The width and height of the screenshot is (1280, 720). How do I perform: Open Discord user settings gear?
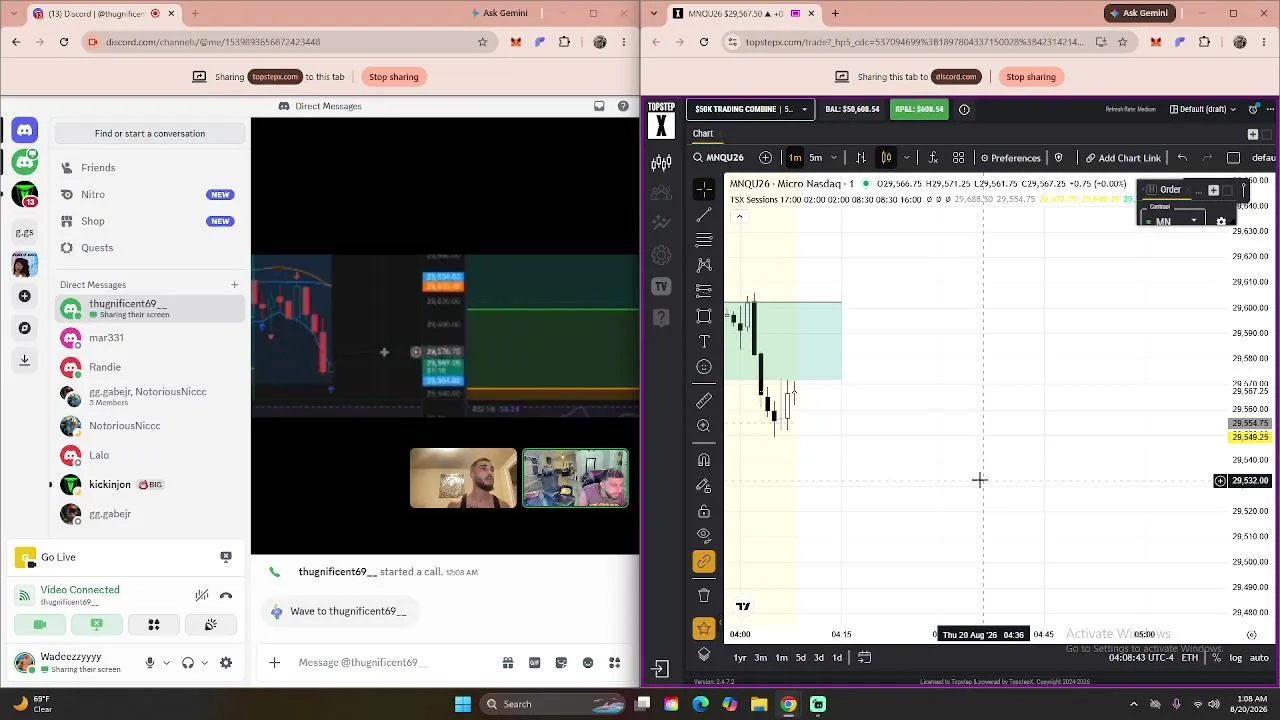point(226,663)
